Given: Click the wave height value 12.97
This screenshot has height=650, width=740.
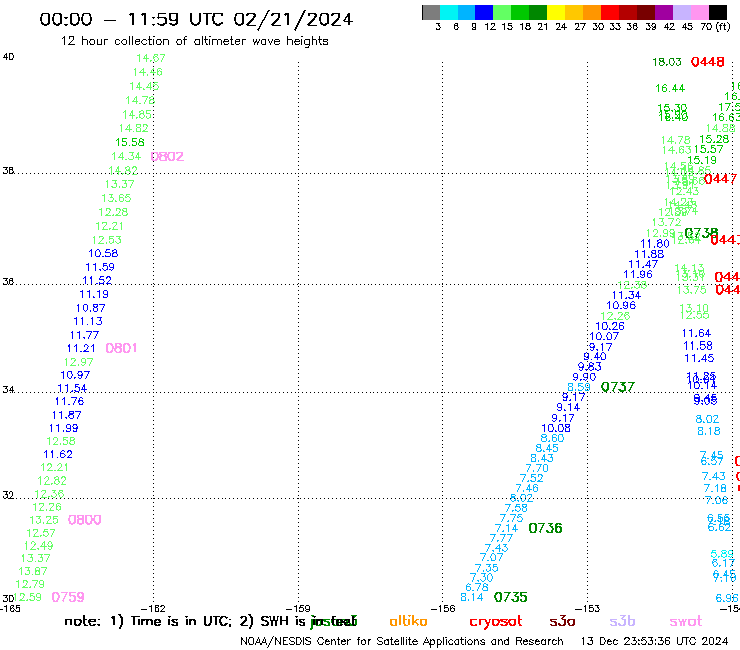Looking at the screenshot, I should [79, 362].
